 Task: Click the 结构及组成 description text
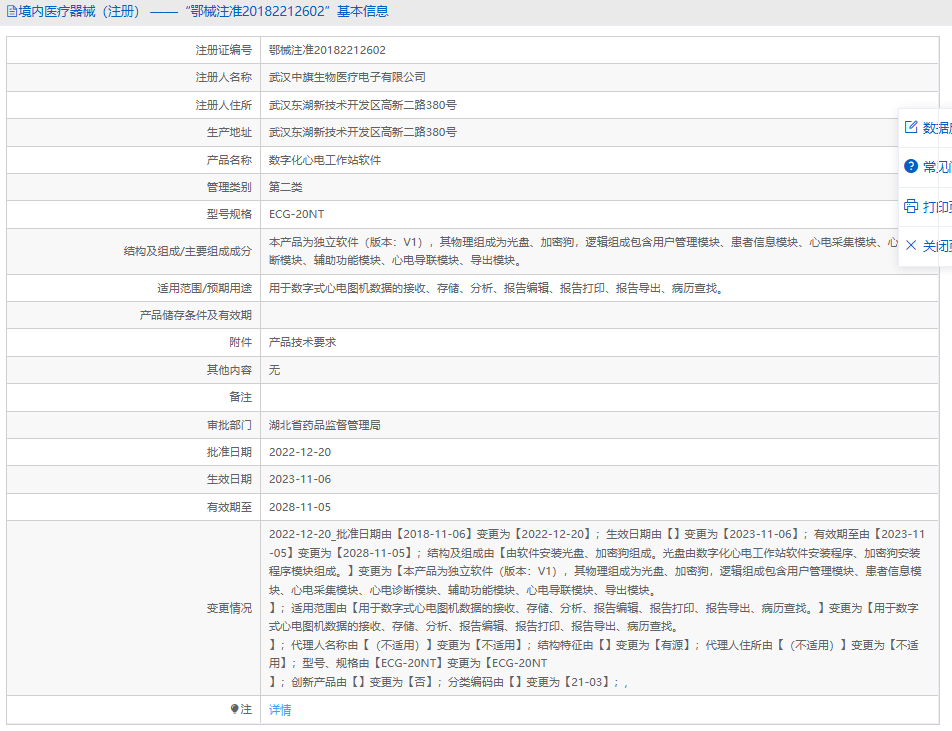583,251
